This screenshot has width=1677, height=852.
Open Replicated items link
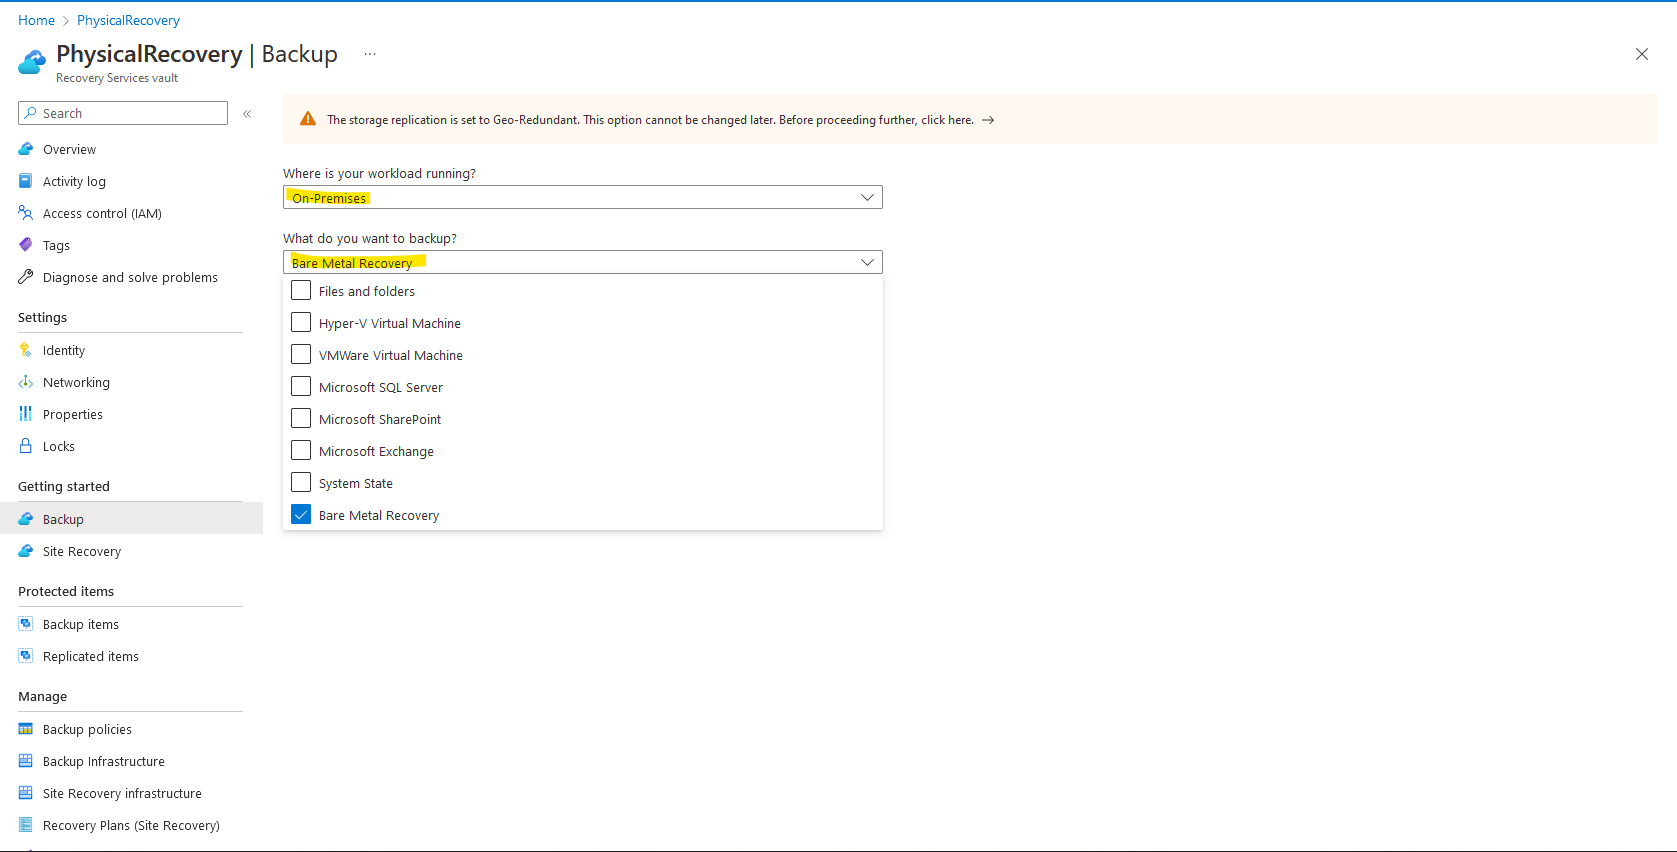(91, 657)
